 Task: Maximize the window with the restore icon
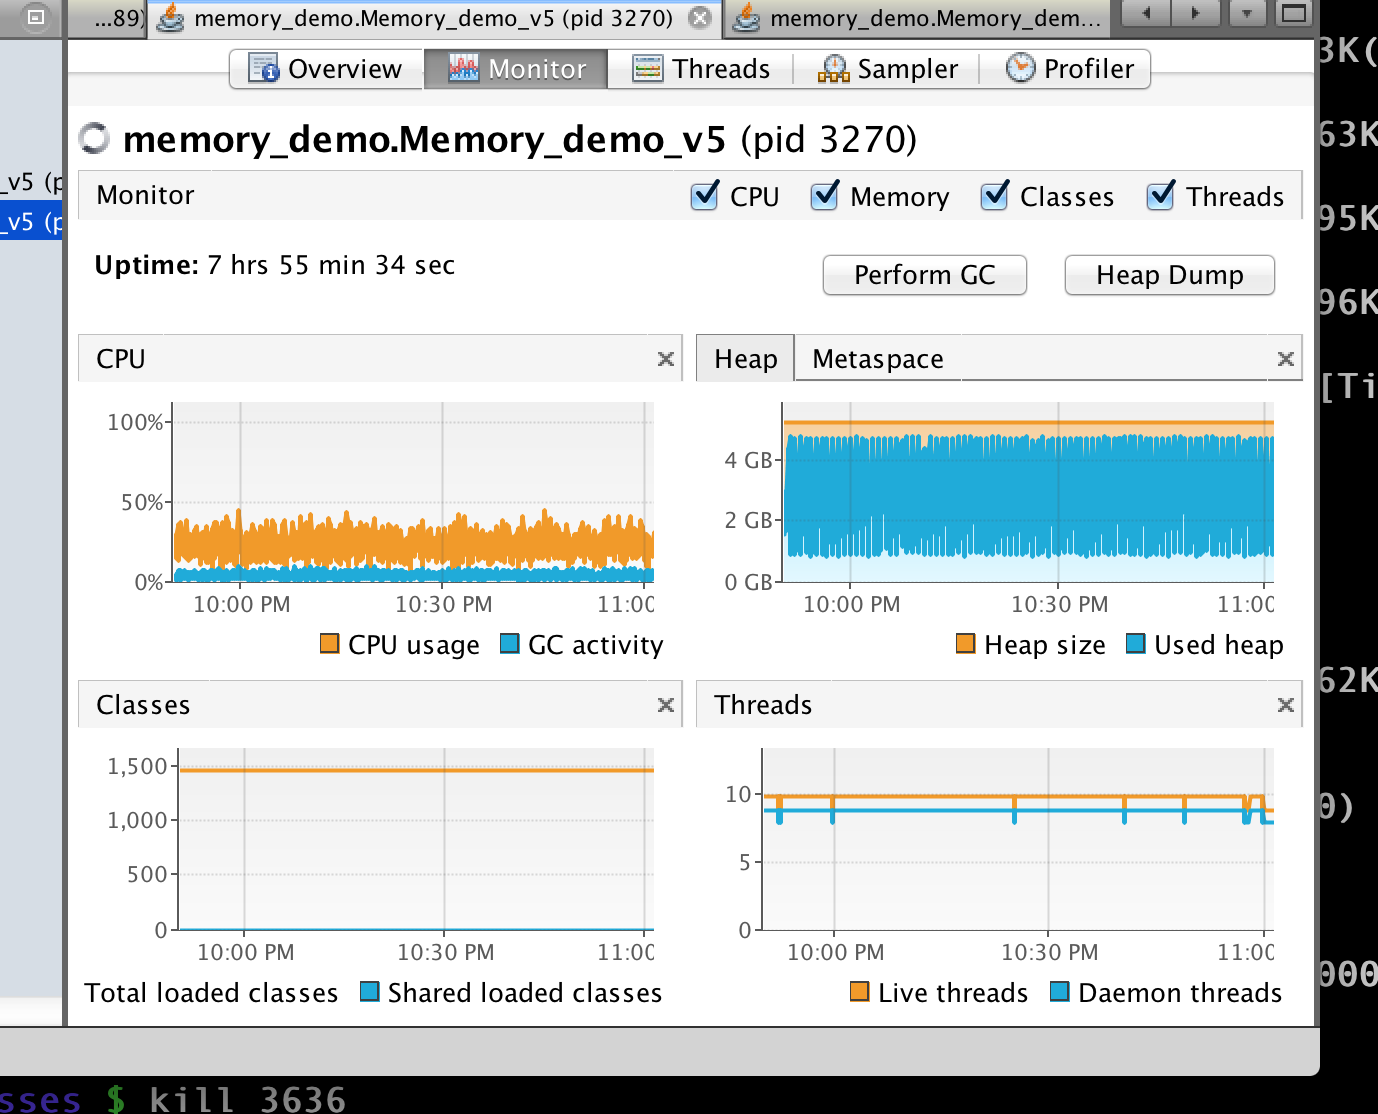click(x=1294, y=13)
